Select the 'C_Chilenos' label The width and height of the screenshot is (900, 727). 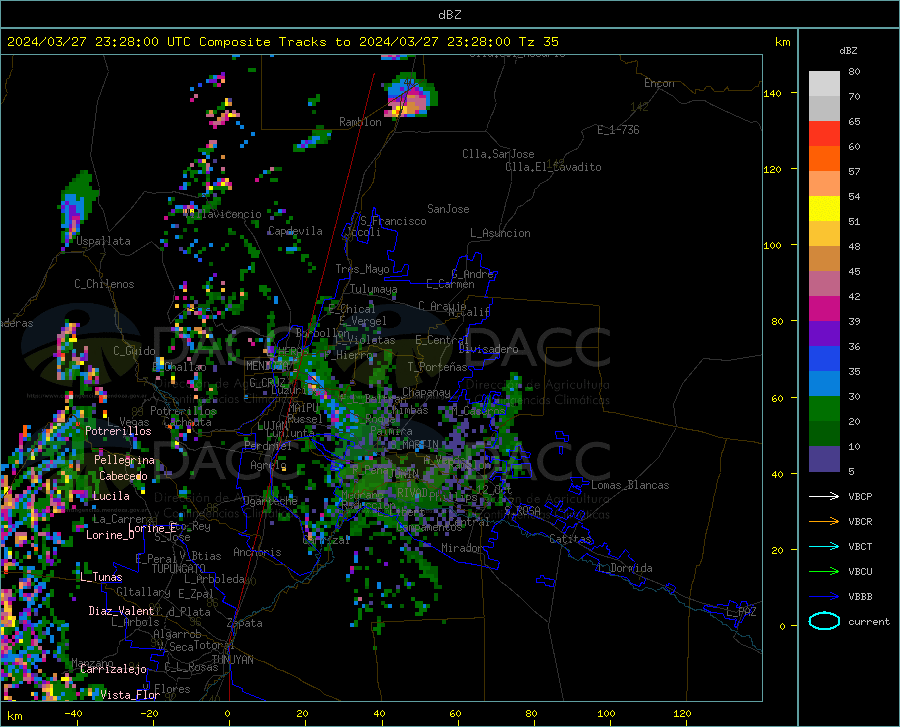pyautogui.click(x=104, y=284)
